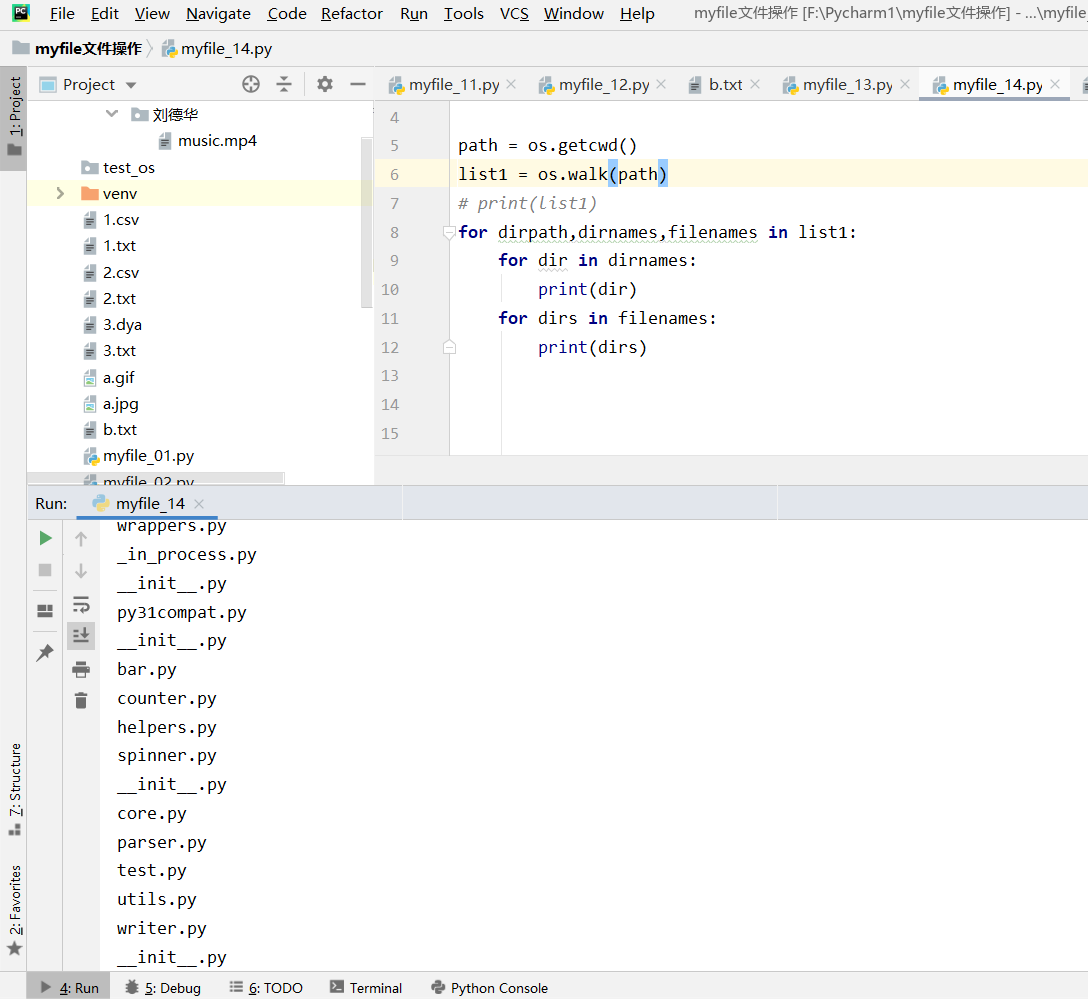The image size is (1088, 999).
Task: Click the fold marker on line 8
Action: pos(449,232)
